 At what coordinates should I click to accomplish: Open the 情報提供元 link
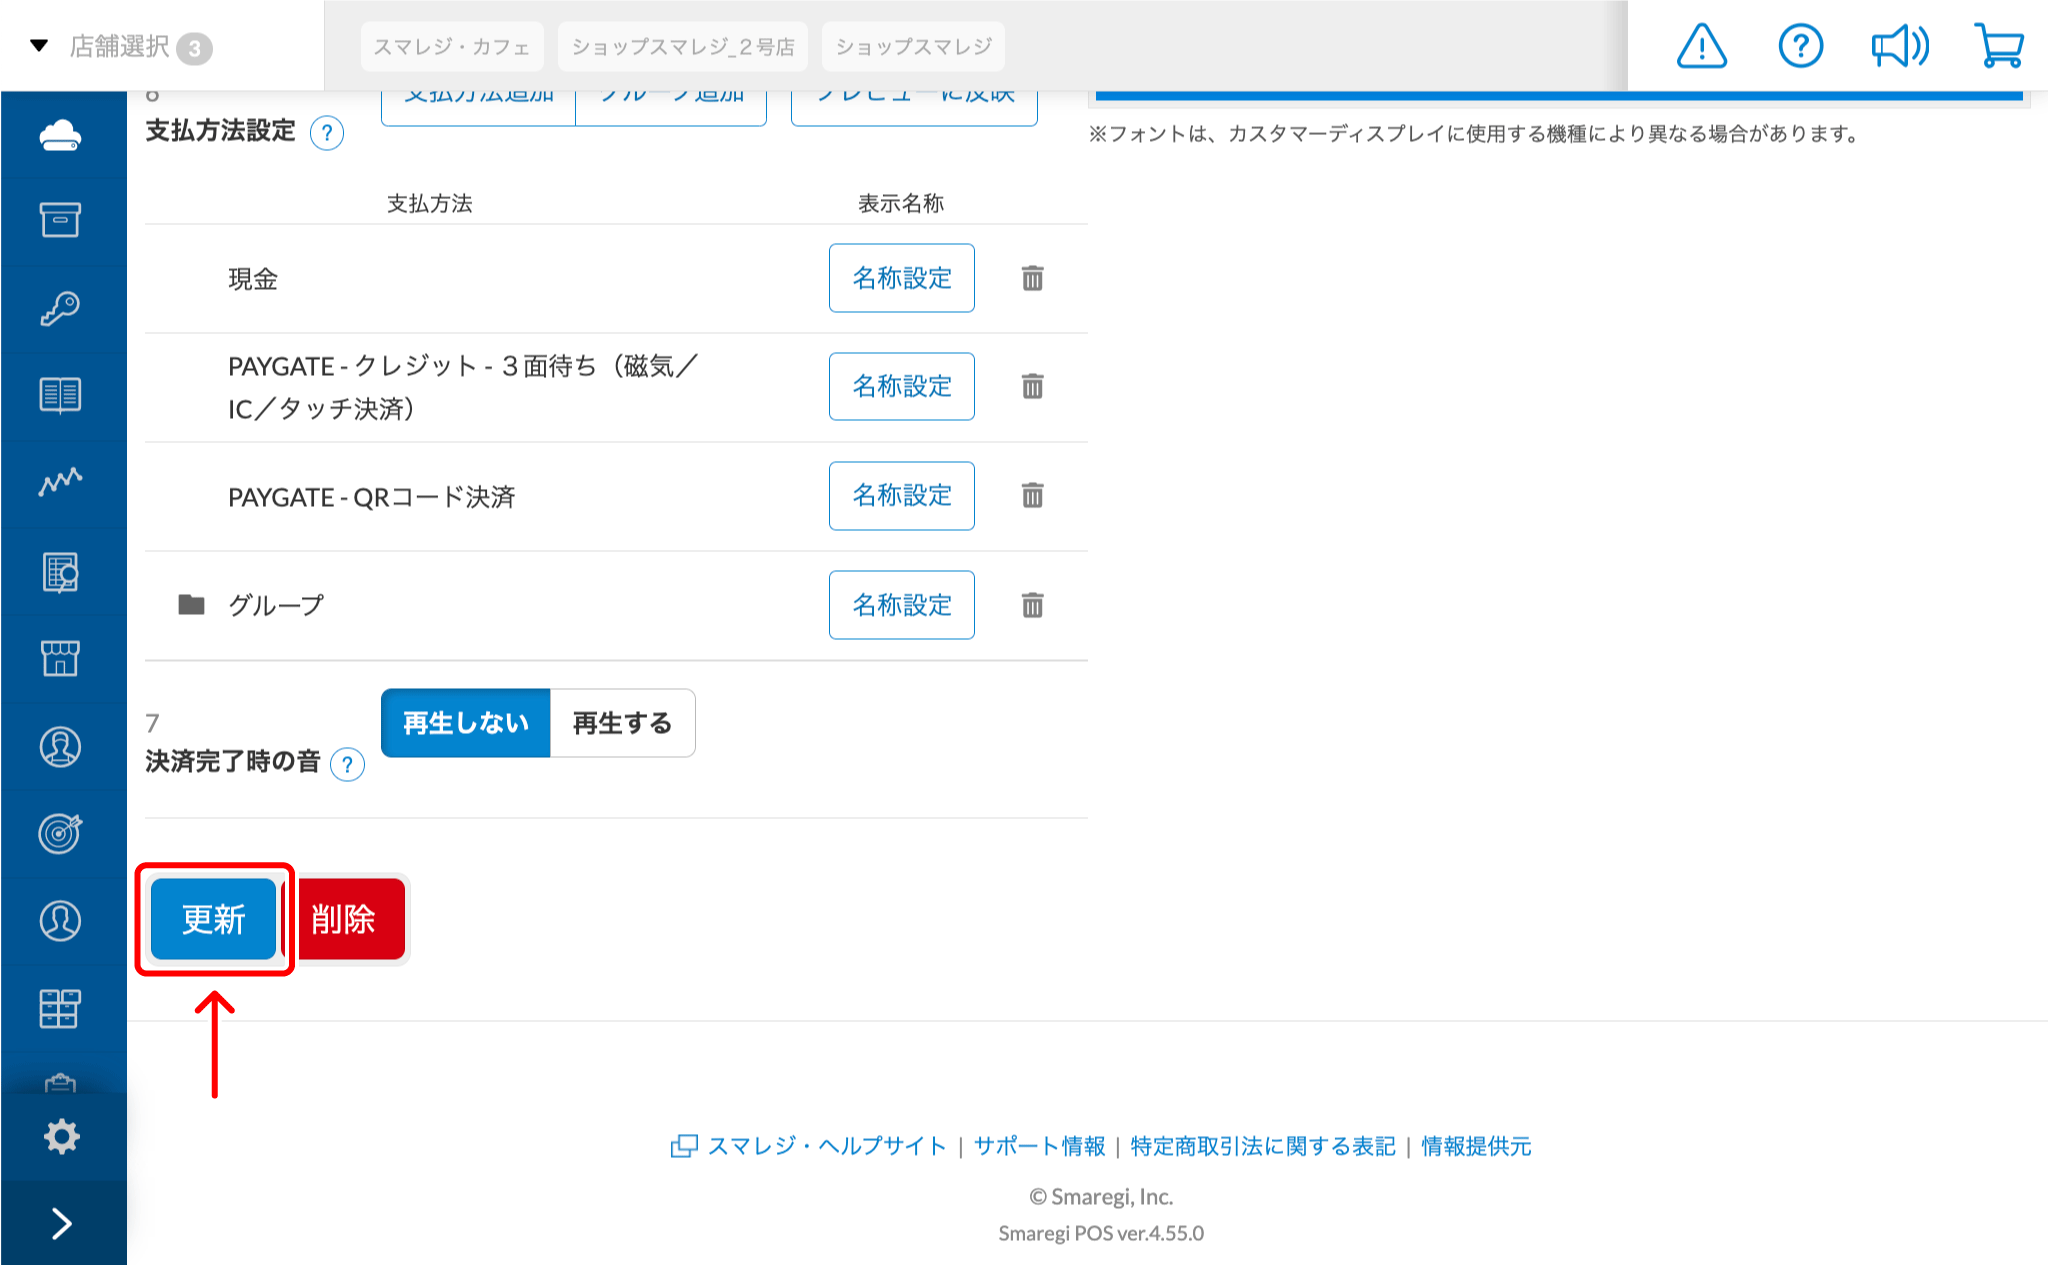[x=1476, y=1146]
